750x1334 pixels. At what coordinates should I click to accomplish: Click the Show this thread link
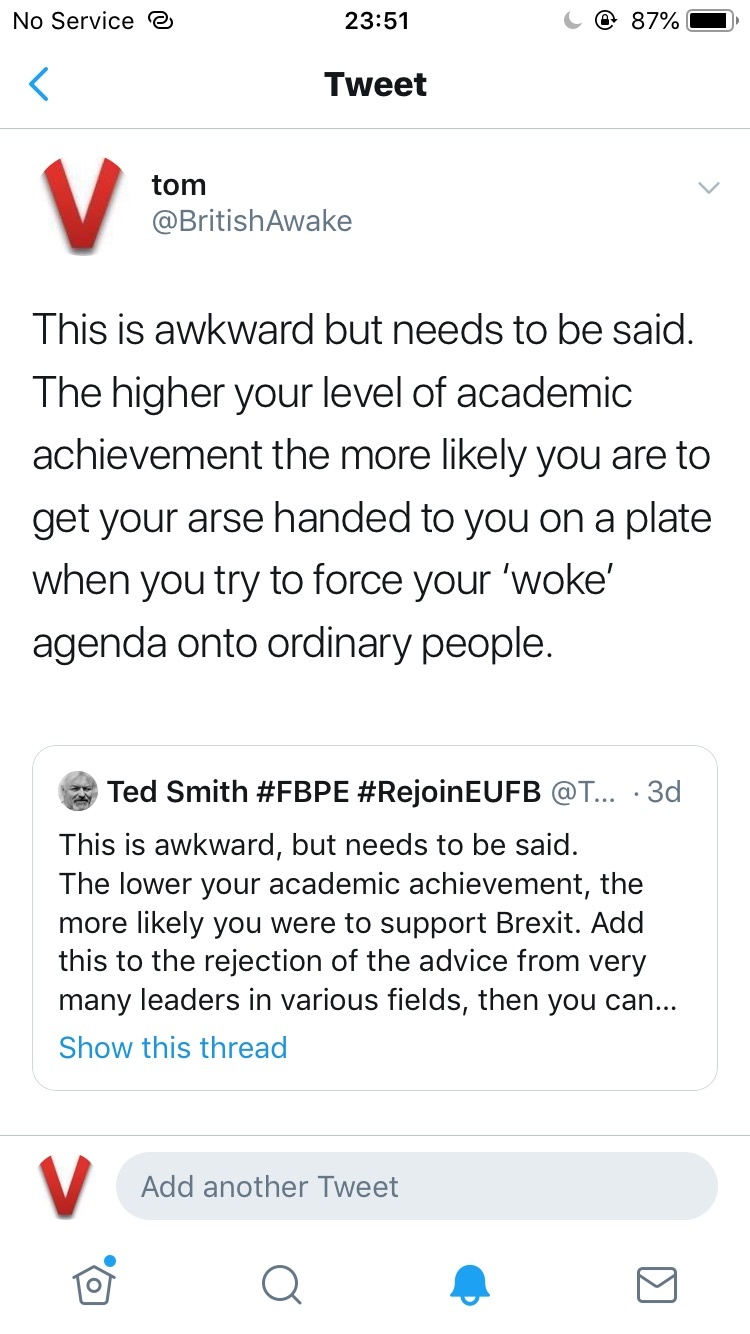[173, 1047]
